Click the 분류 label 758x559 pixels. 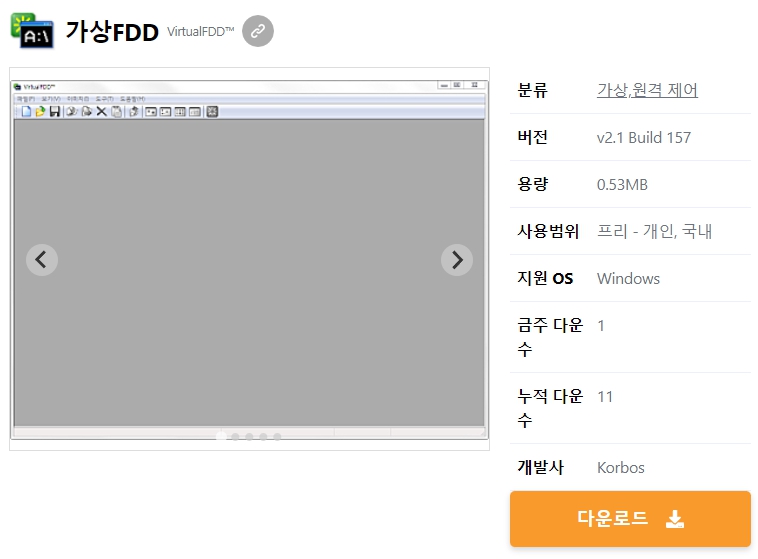coord(532,90)
